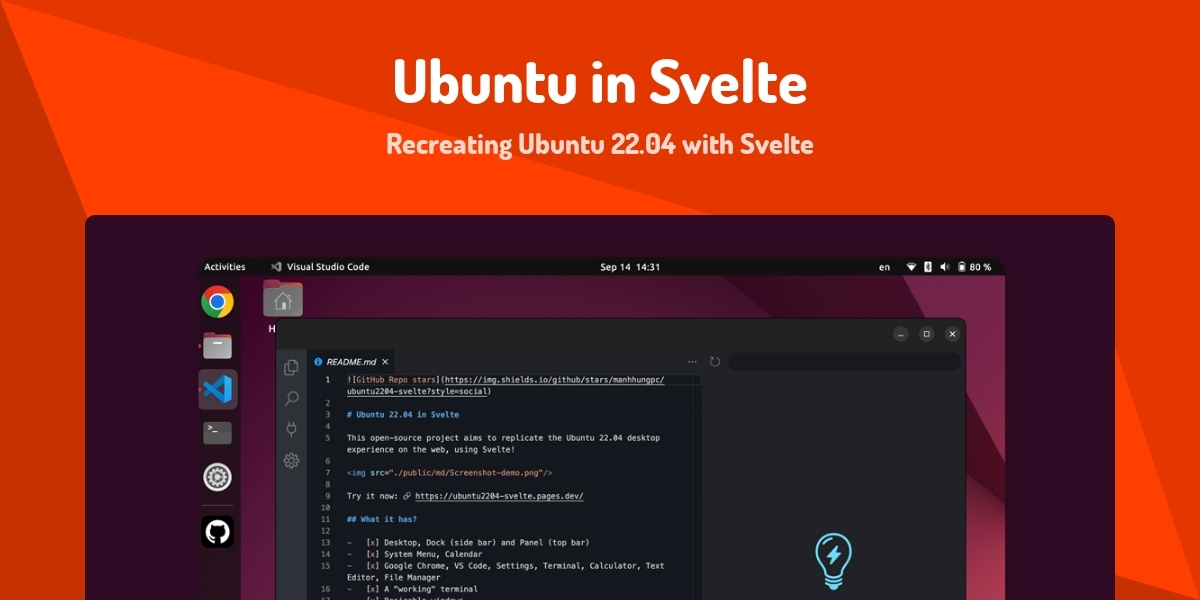The height and width of the screenshot is (600, 1200).
Task: Click the "Desktop, Dock (side bar)" list line
Action: coord(469,543)
